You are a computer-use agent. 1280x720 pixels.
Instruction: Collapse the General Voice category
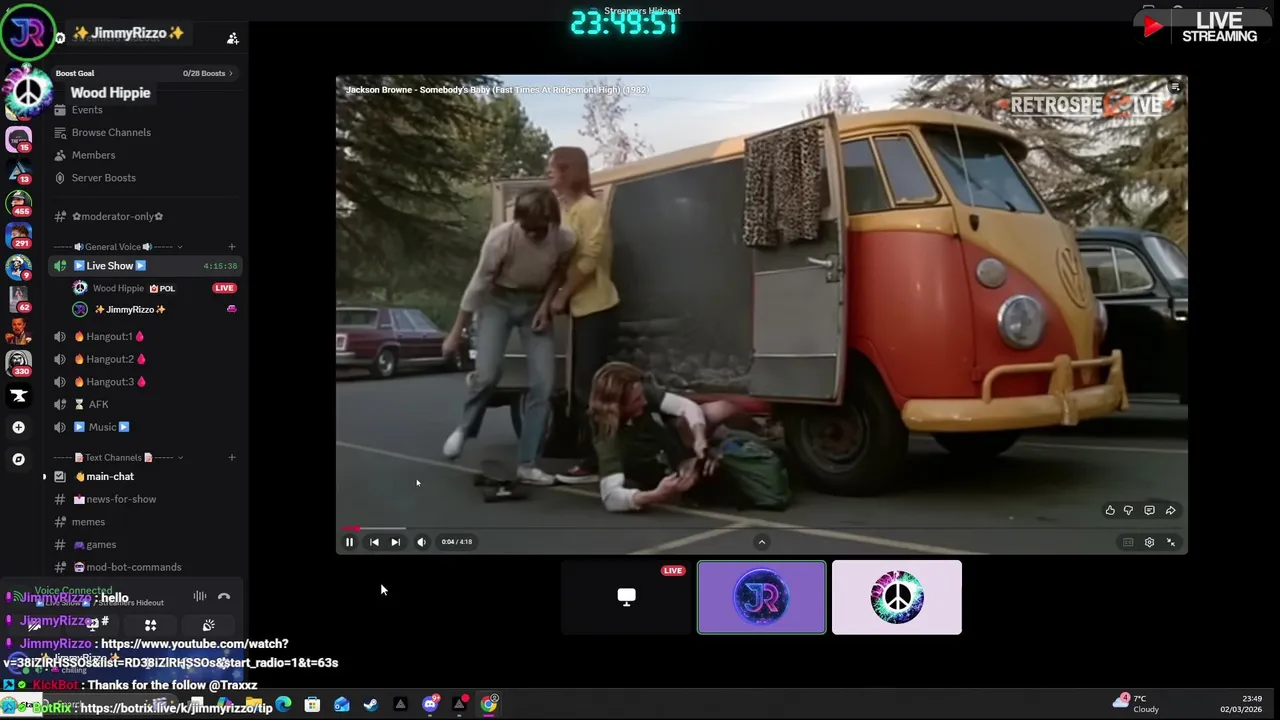coord(113,247)
